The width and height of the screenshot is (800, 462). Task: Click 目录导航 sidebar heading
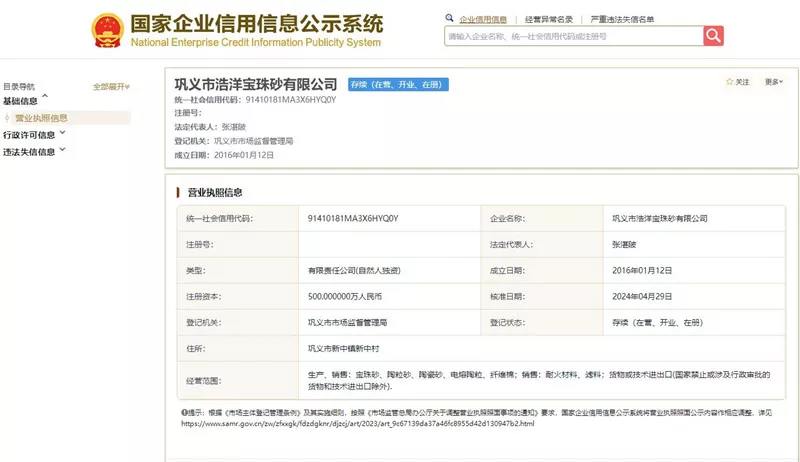pos(19,87)
